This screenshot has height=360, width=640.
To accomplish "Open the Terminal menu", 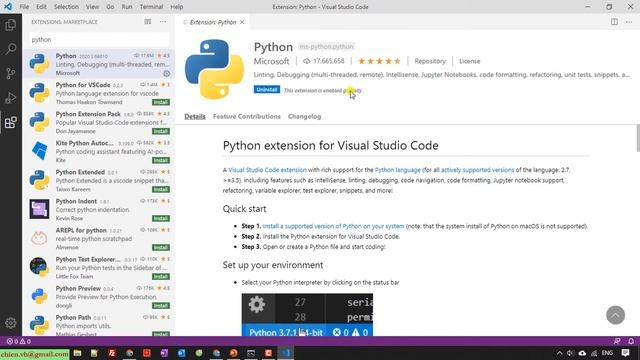I will tap(151, 7).
